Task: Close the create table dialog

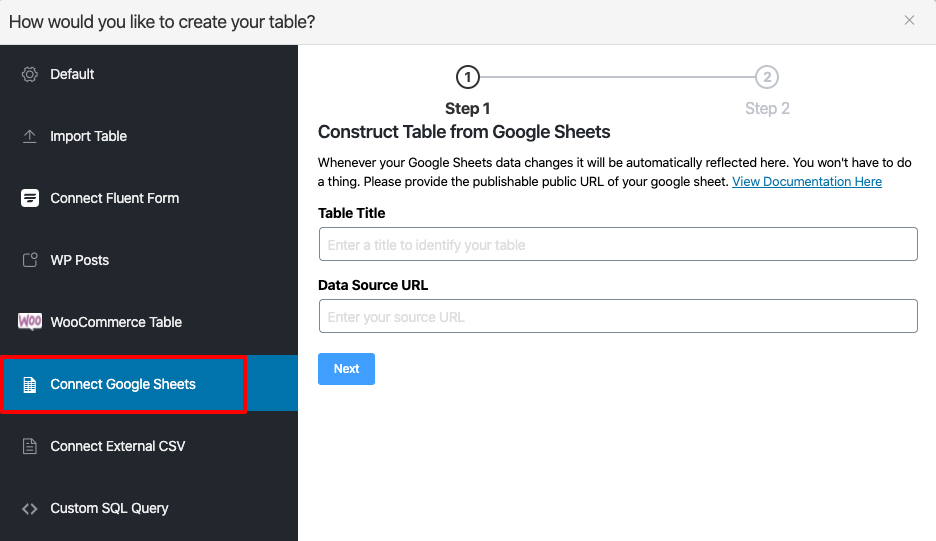Action: tap(909, 20)
